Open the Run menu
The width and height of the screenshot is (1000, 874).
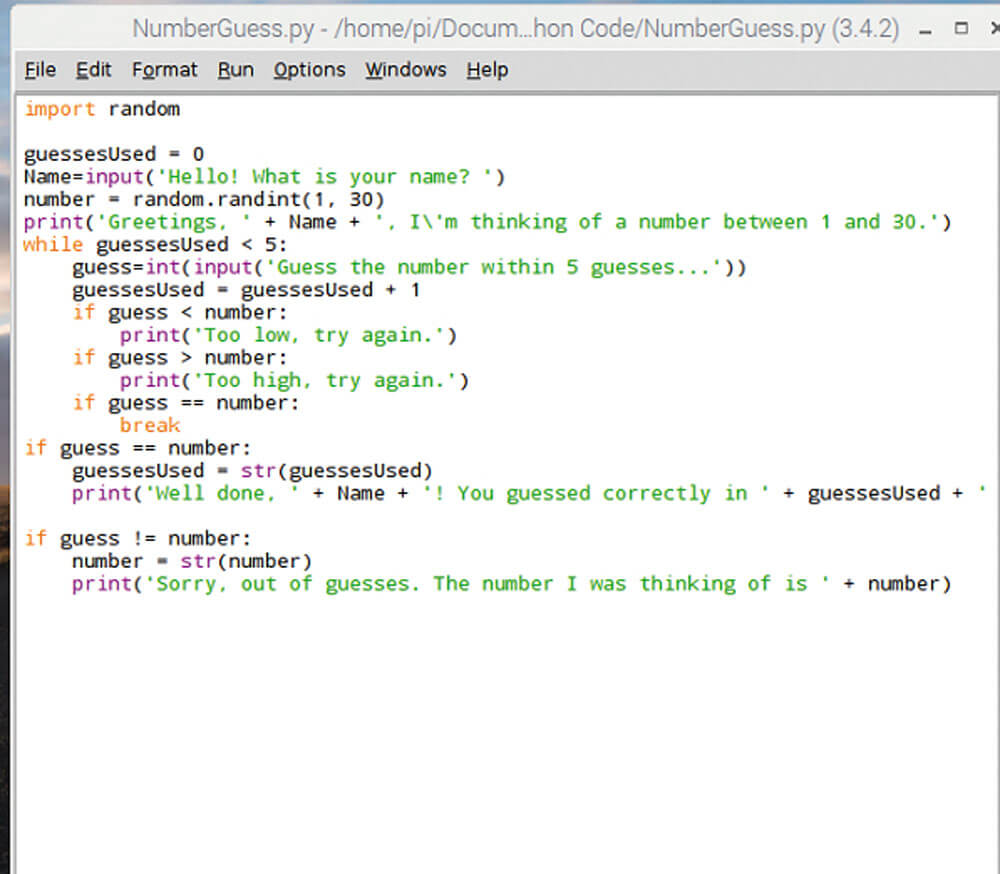coord(235,70)
